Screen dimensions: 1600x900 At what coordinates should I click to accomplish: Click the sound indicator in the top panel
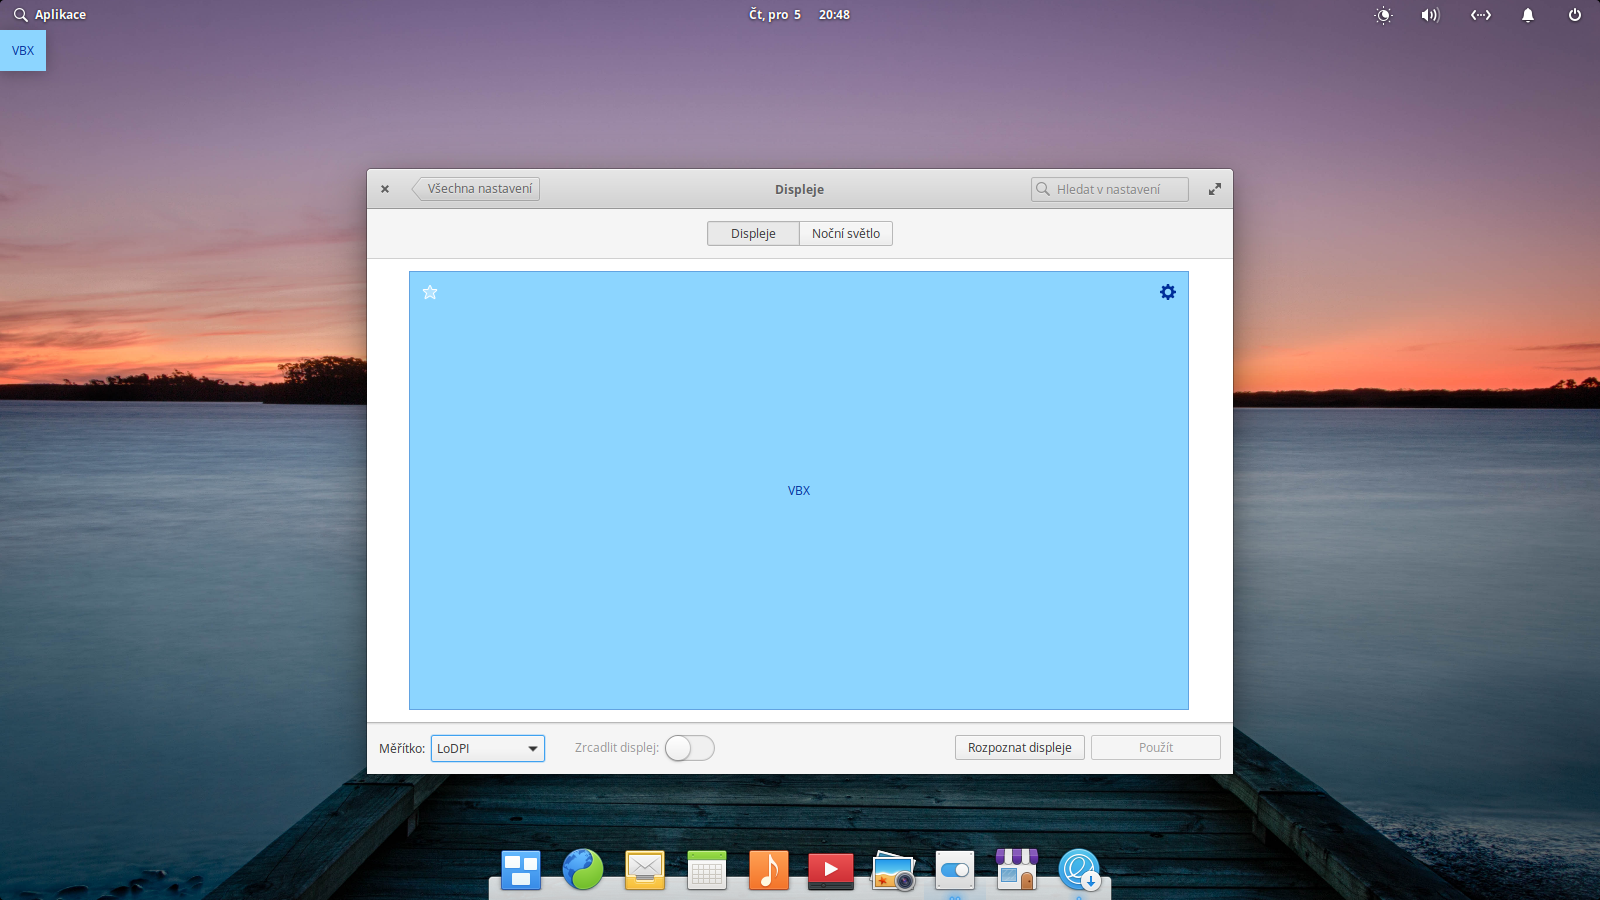[1430, 15]
